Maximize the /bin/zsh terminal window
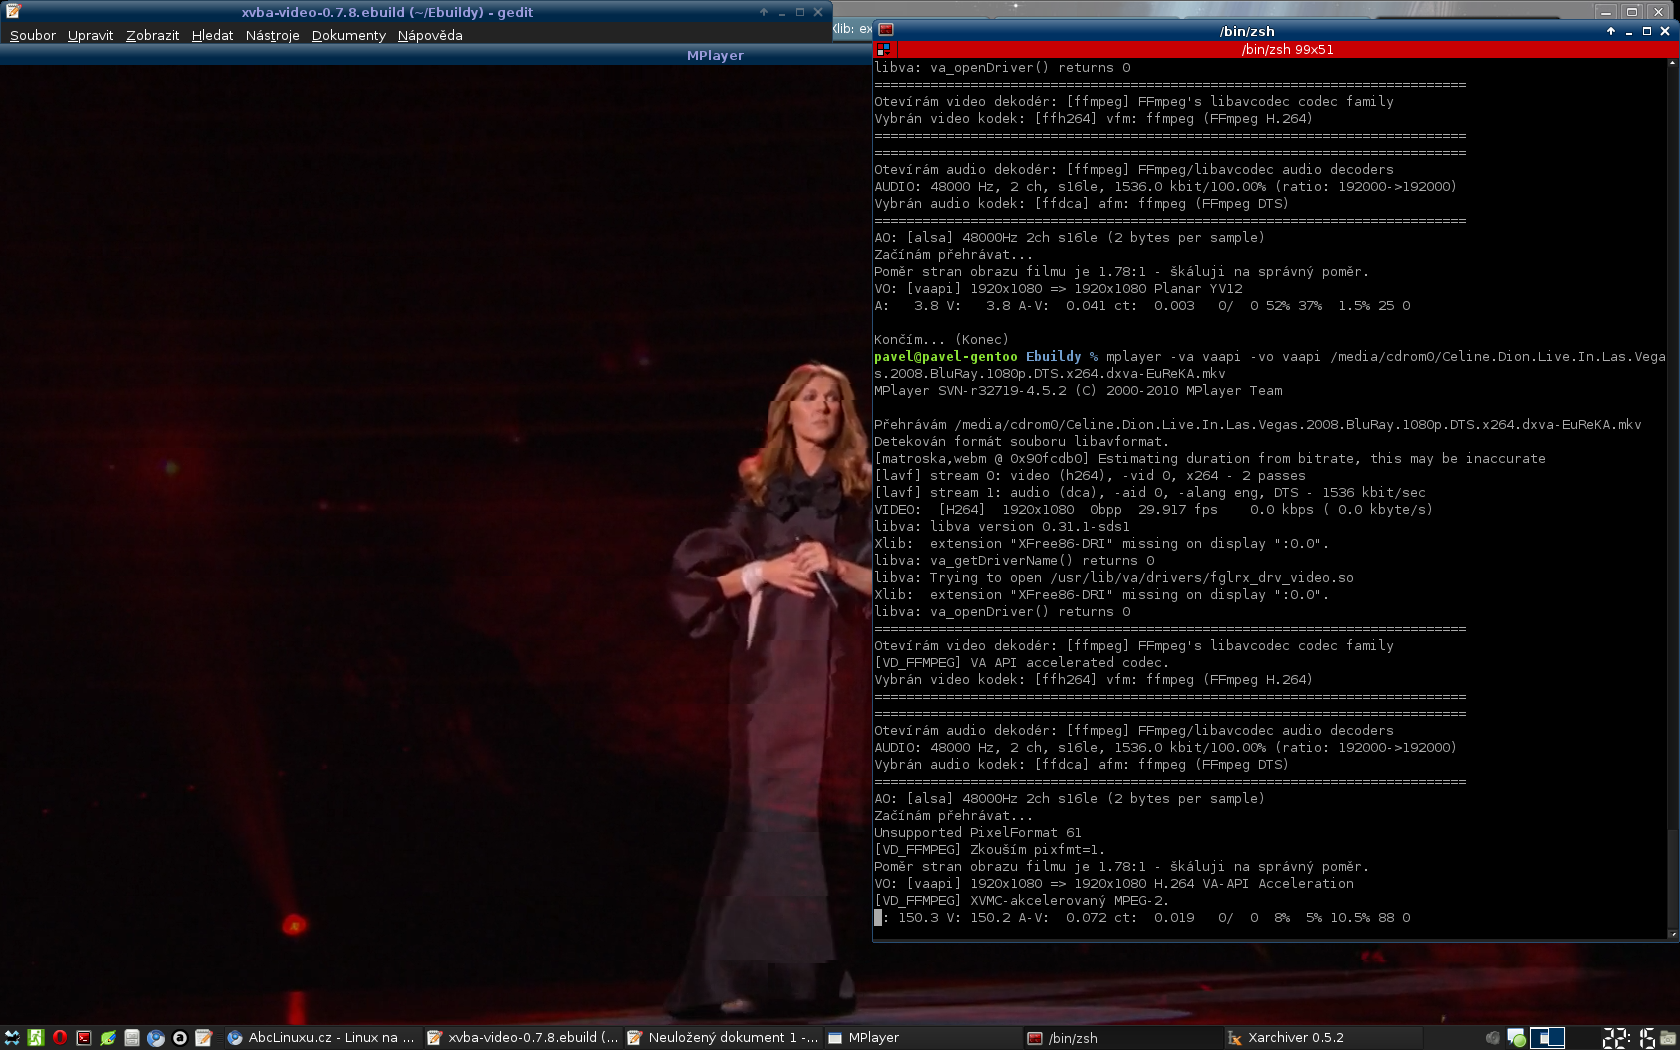Image resolution: width=1680 pixels, height=1050 pixels. (x=1646, y=31)
